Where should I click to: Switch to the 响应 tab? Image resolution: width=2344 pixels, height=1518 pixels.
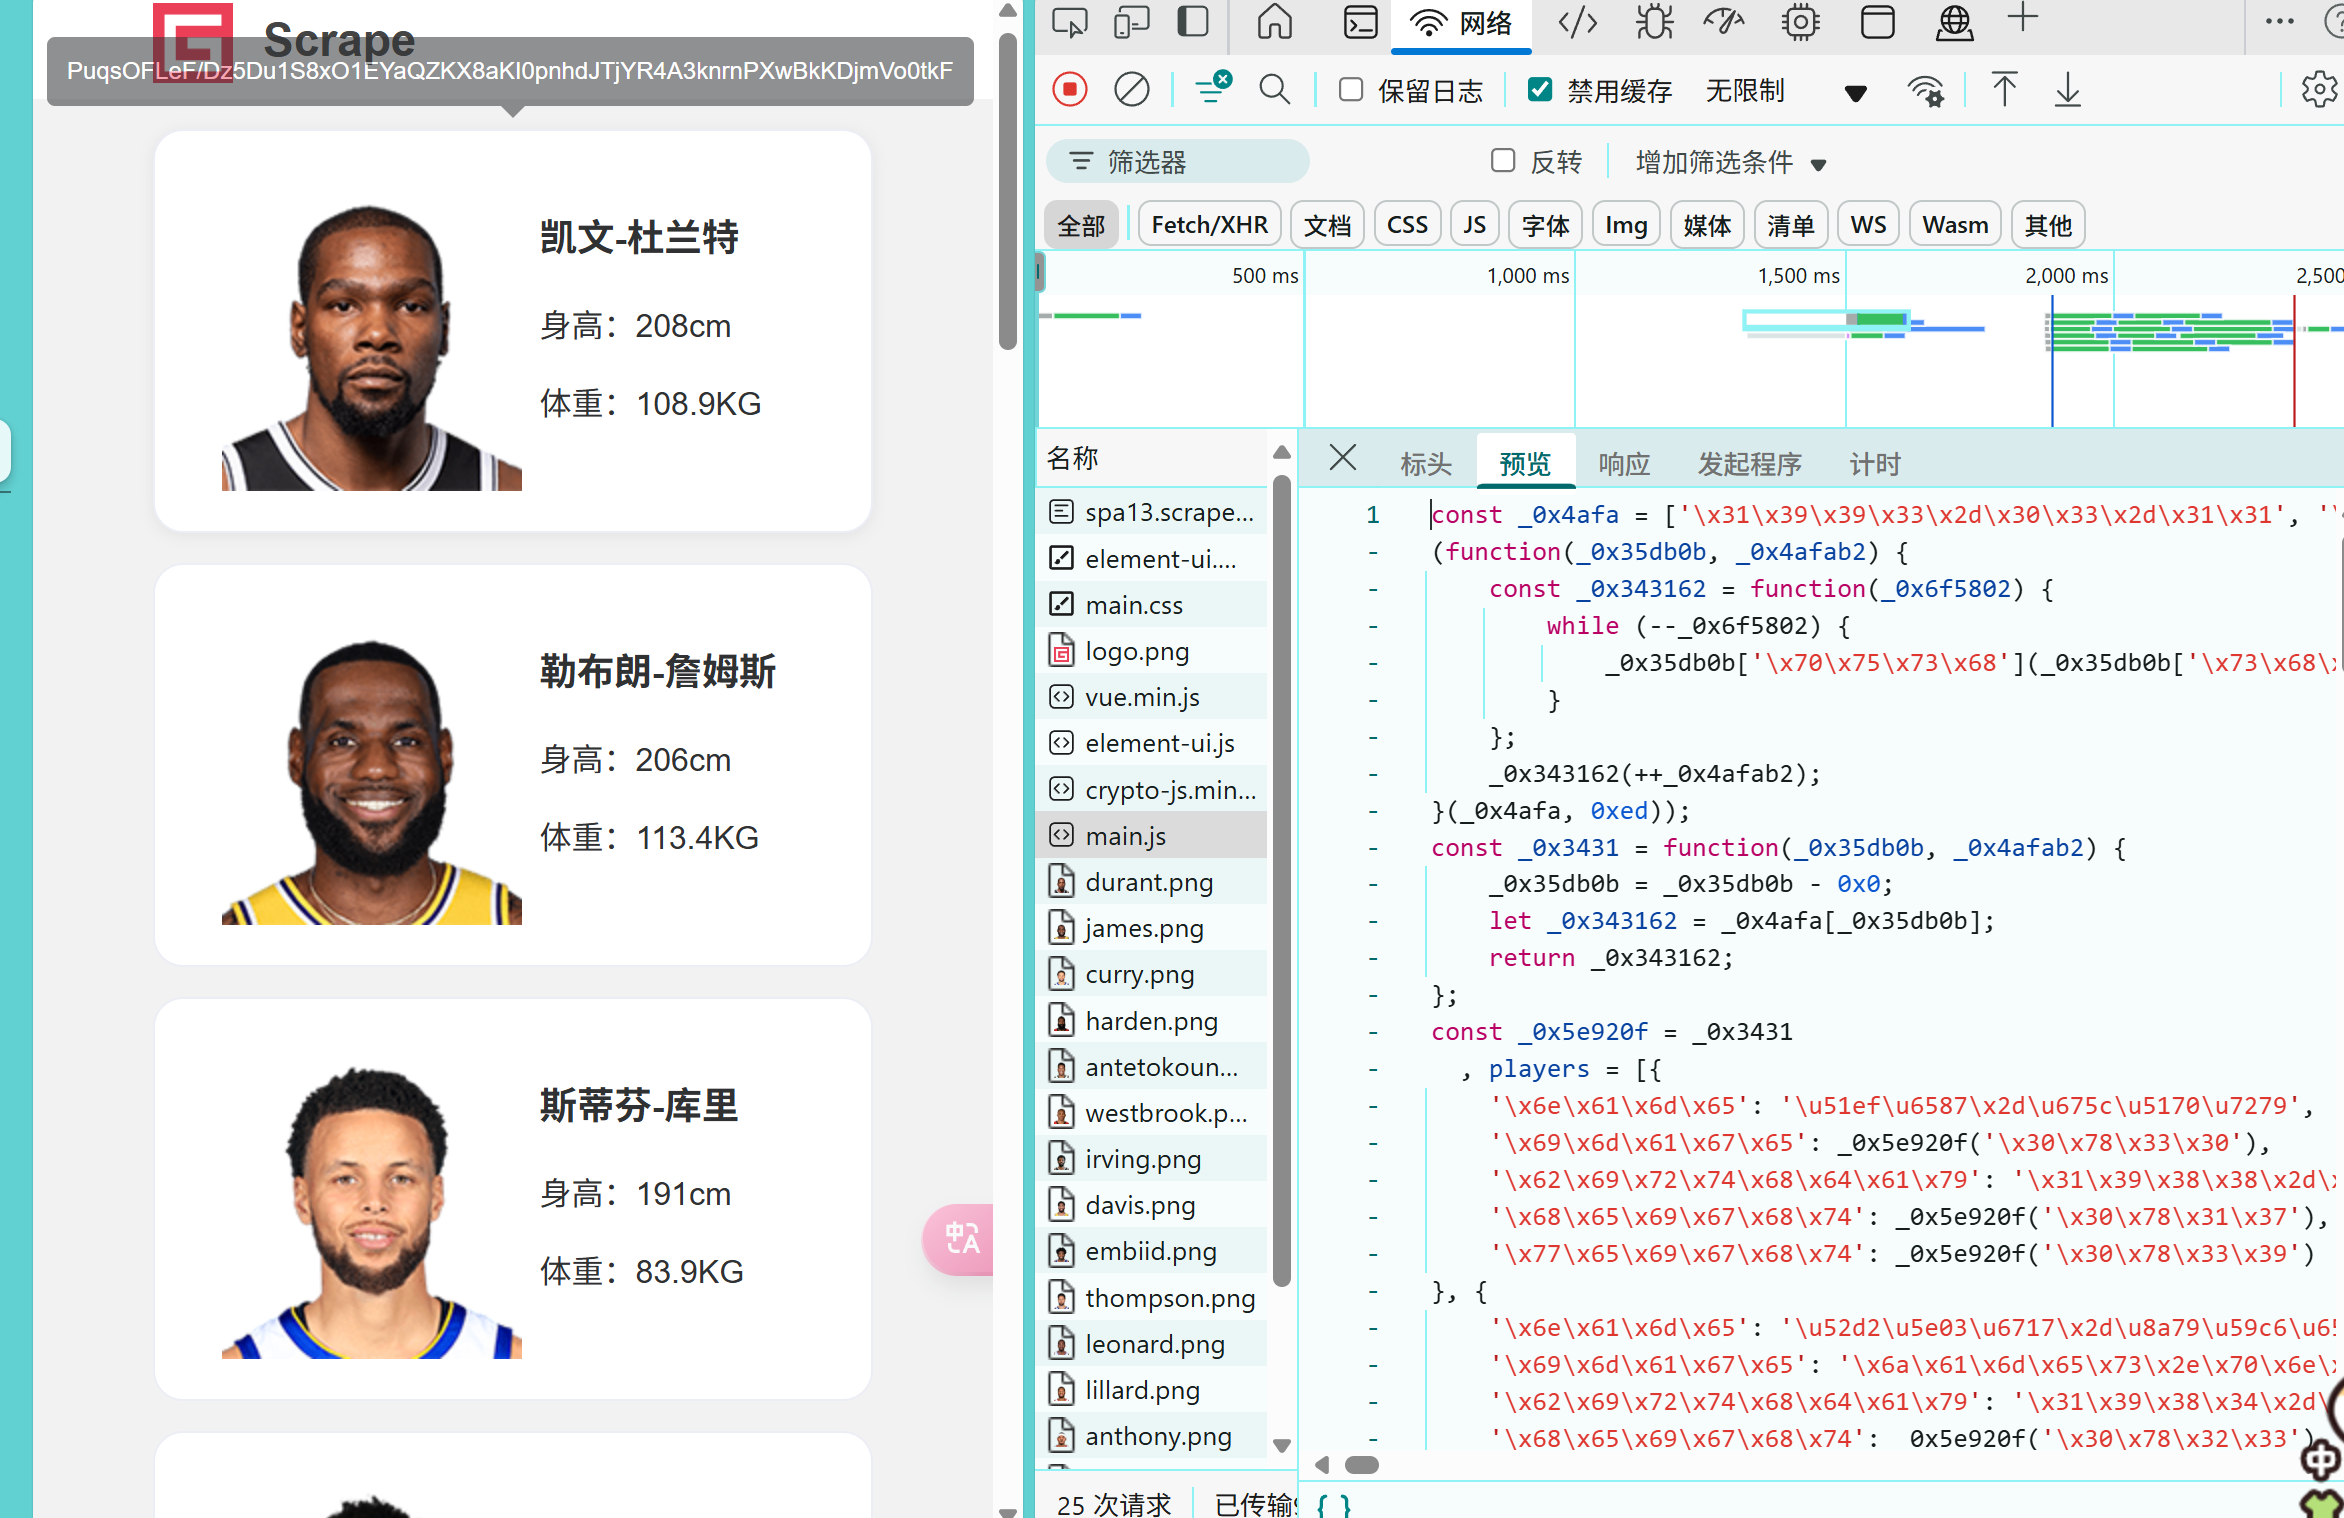click(x=1622, y=463)
